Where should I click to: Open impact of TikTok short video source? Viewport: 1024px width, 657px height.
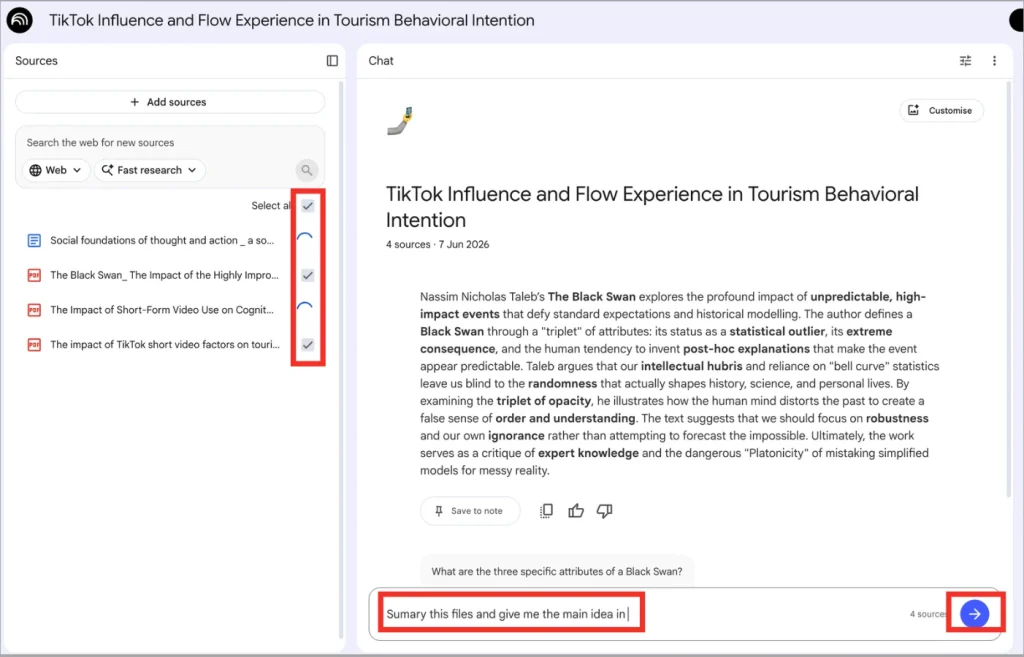(165, 344)
